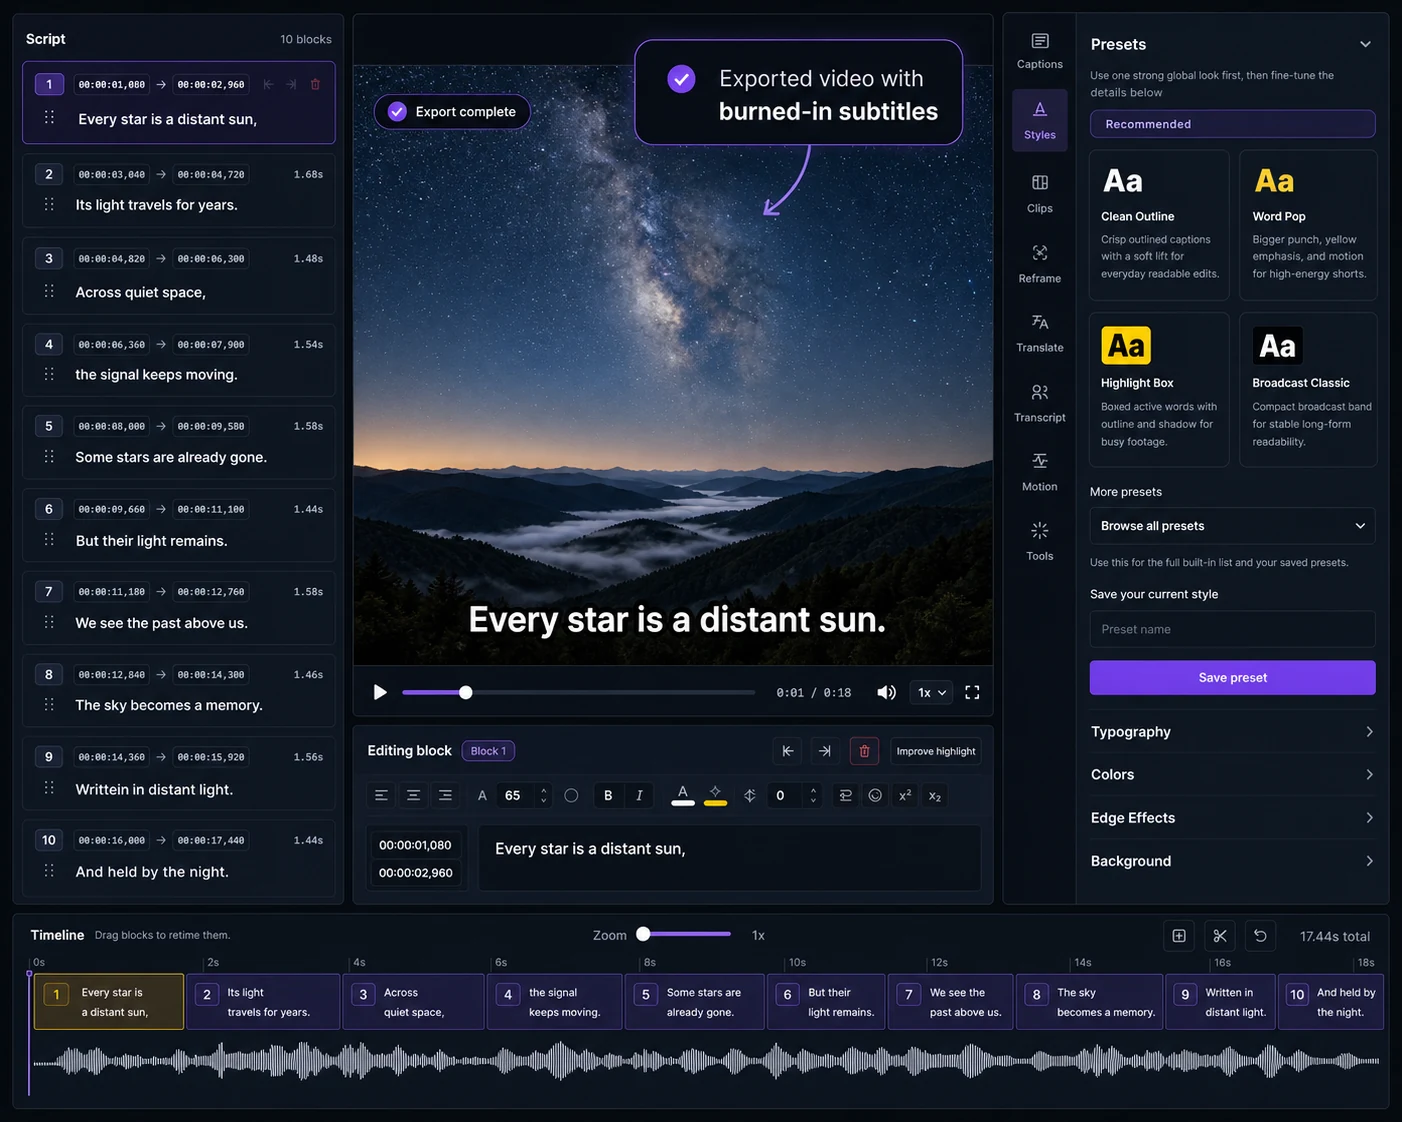Toggle subscript formatting

click(x=935, y=795)
